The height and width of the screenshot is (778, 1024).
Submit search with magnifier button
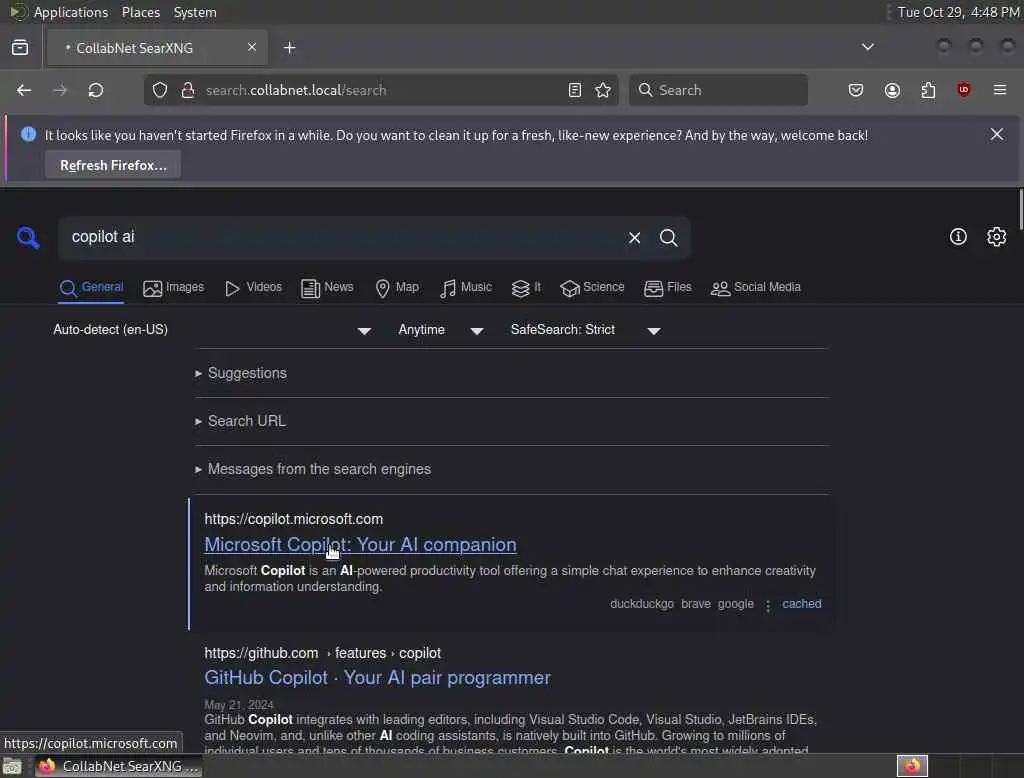tap(668, 238)
